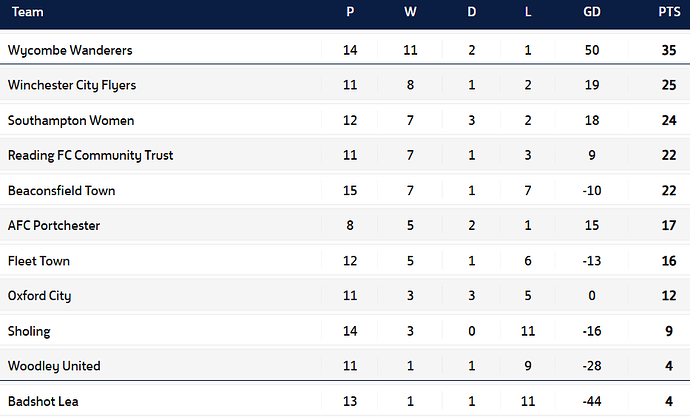The width and height of the screenshot is (690, 417).
Task: Open Badshot Lea team entry
Action: coord(44,401)
